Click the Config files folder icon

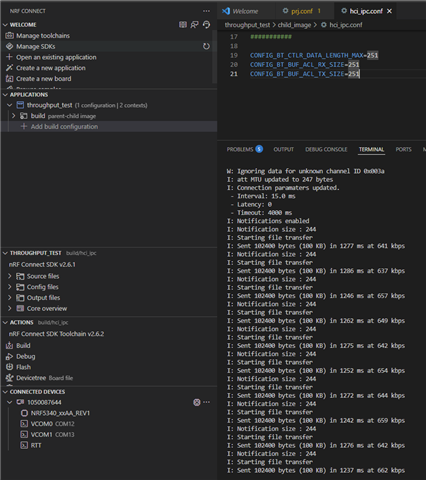[x=20, y=287]
